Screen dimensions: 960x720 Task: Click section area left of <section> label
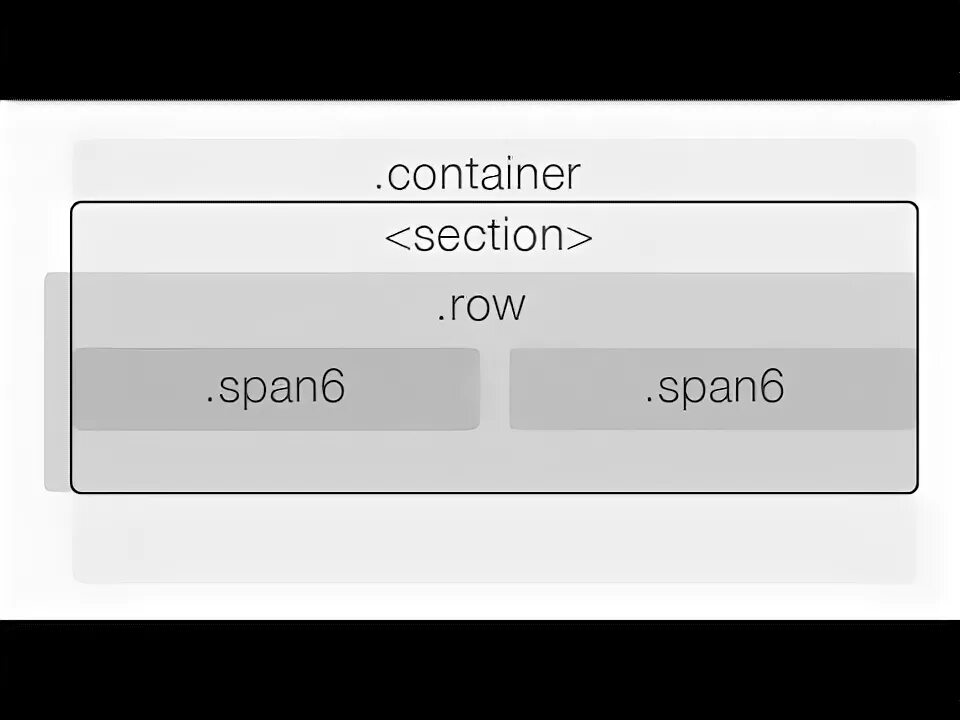[x=220, y=238]
